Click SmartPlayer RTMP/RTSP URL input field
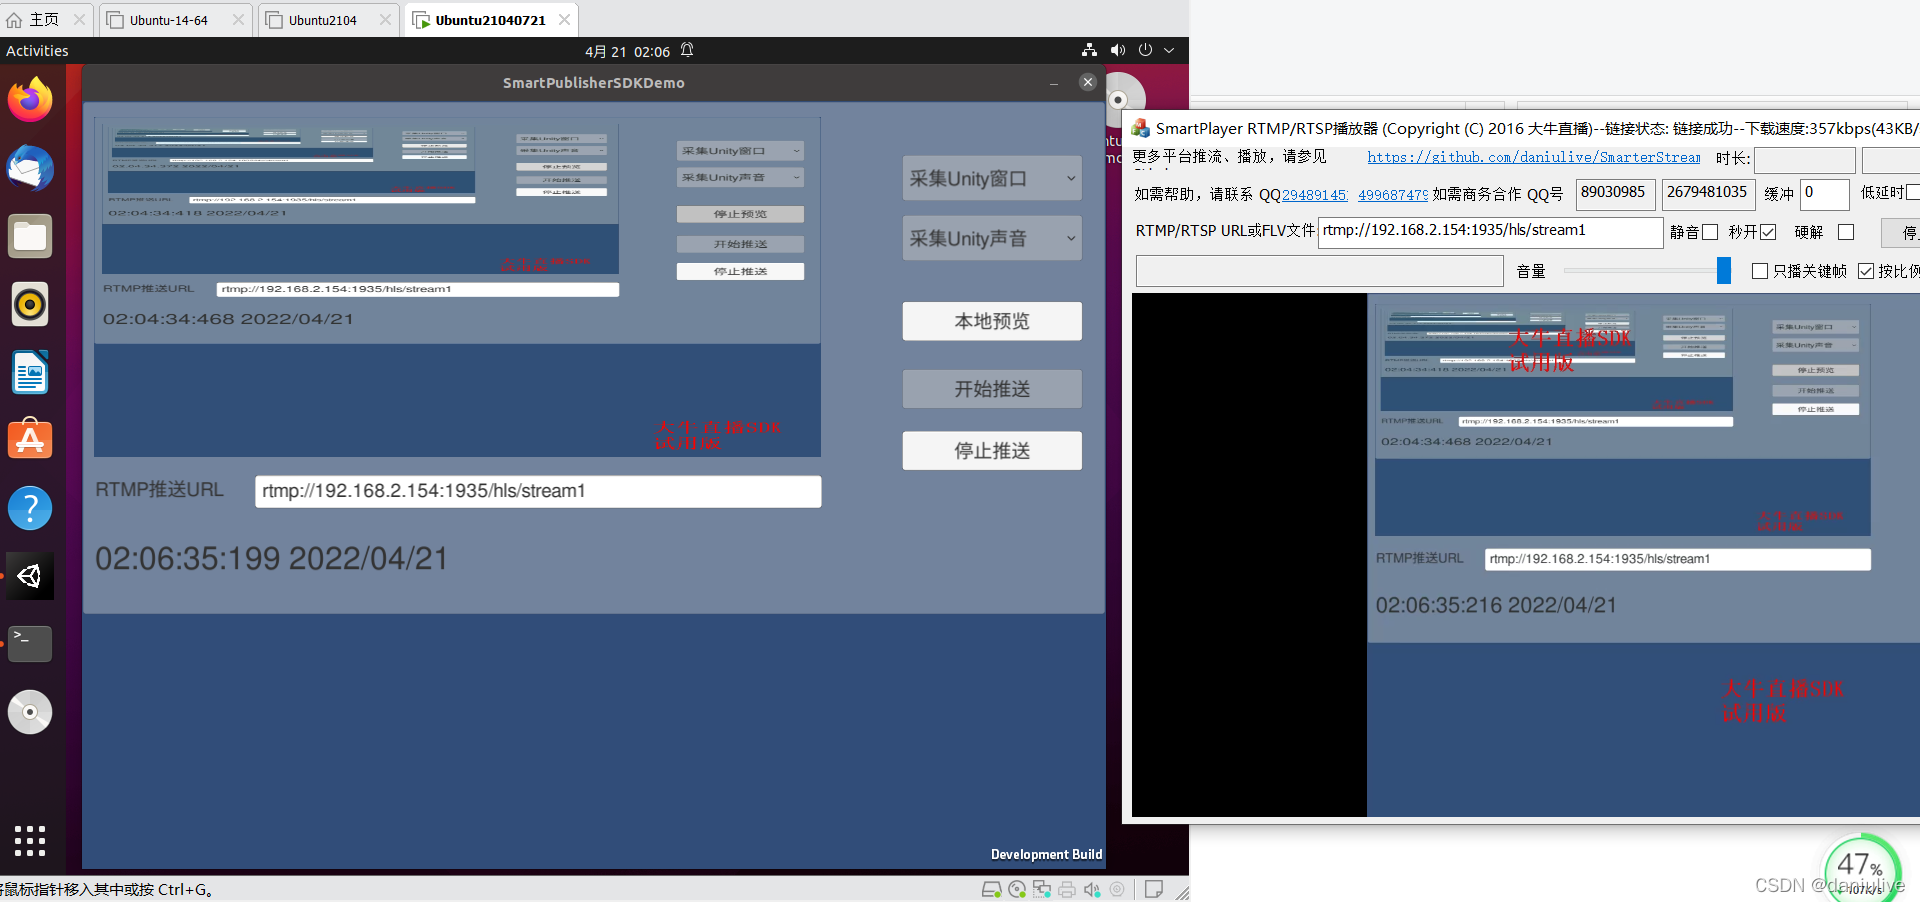This screenshot has height=902, width=1920. (1490, 231)
